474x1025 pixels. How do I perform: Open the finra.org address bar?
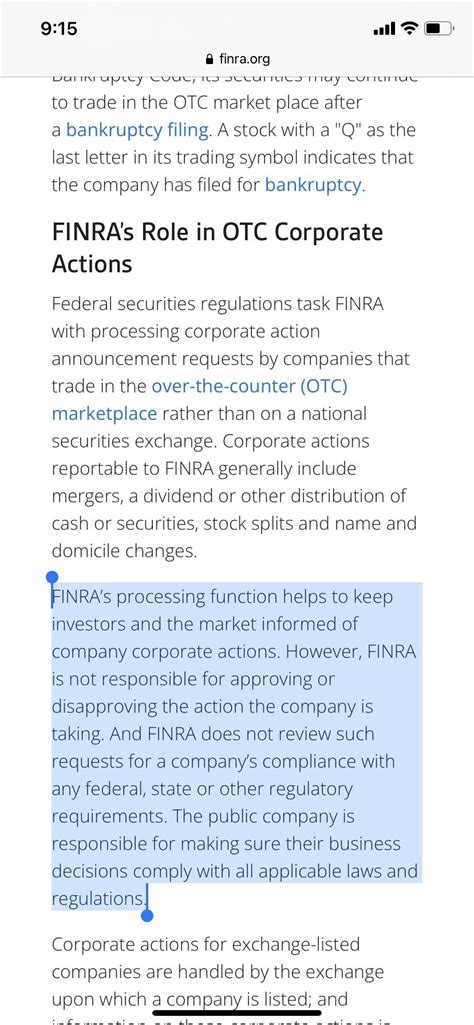point(237,59)
